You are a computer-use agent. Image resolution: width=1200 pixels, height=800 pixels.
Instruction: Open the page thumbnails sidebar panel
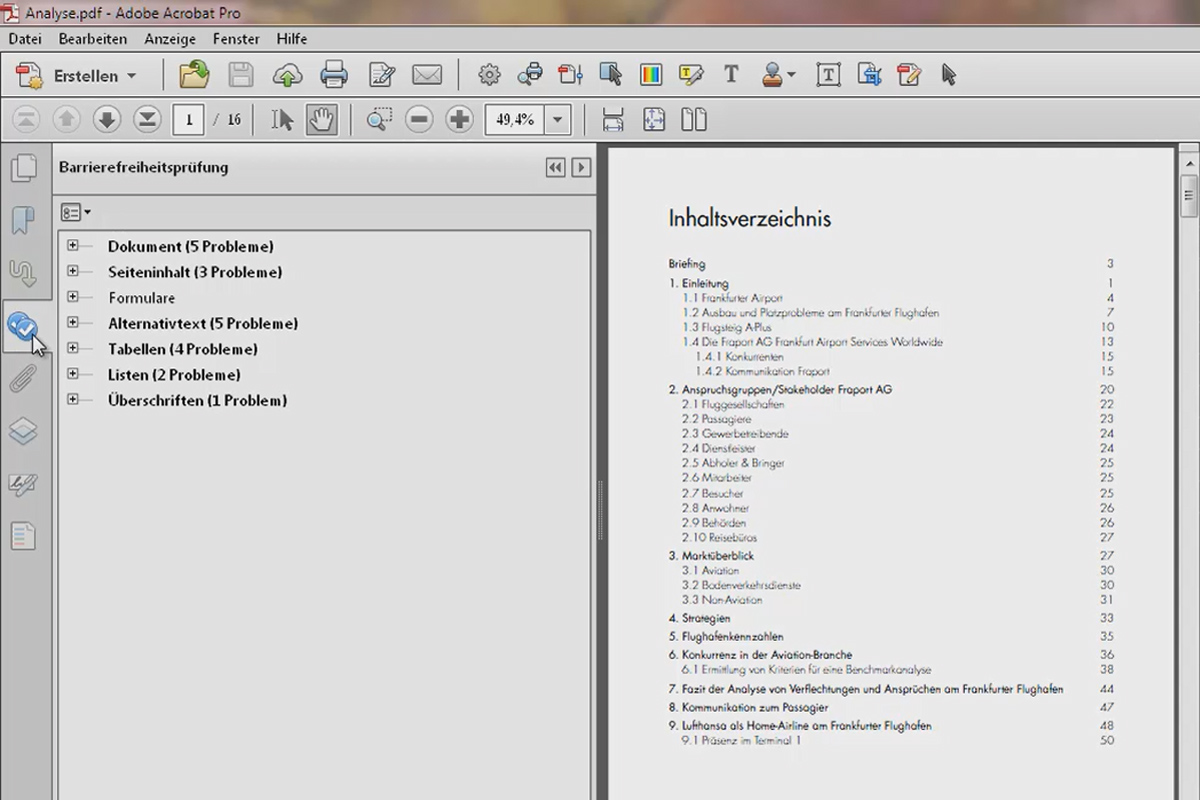(x=23, y=168)
